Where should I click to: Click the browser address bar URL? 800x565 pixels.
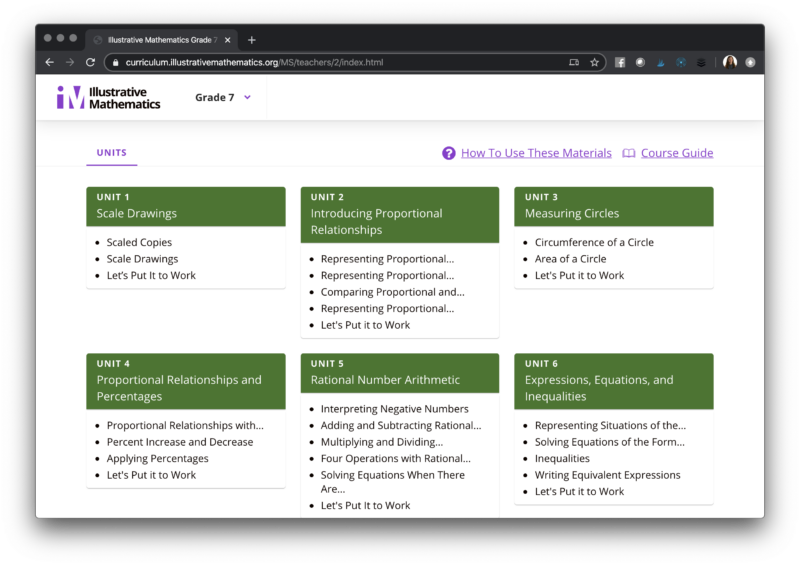(254, 62)
